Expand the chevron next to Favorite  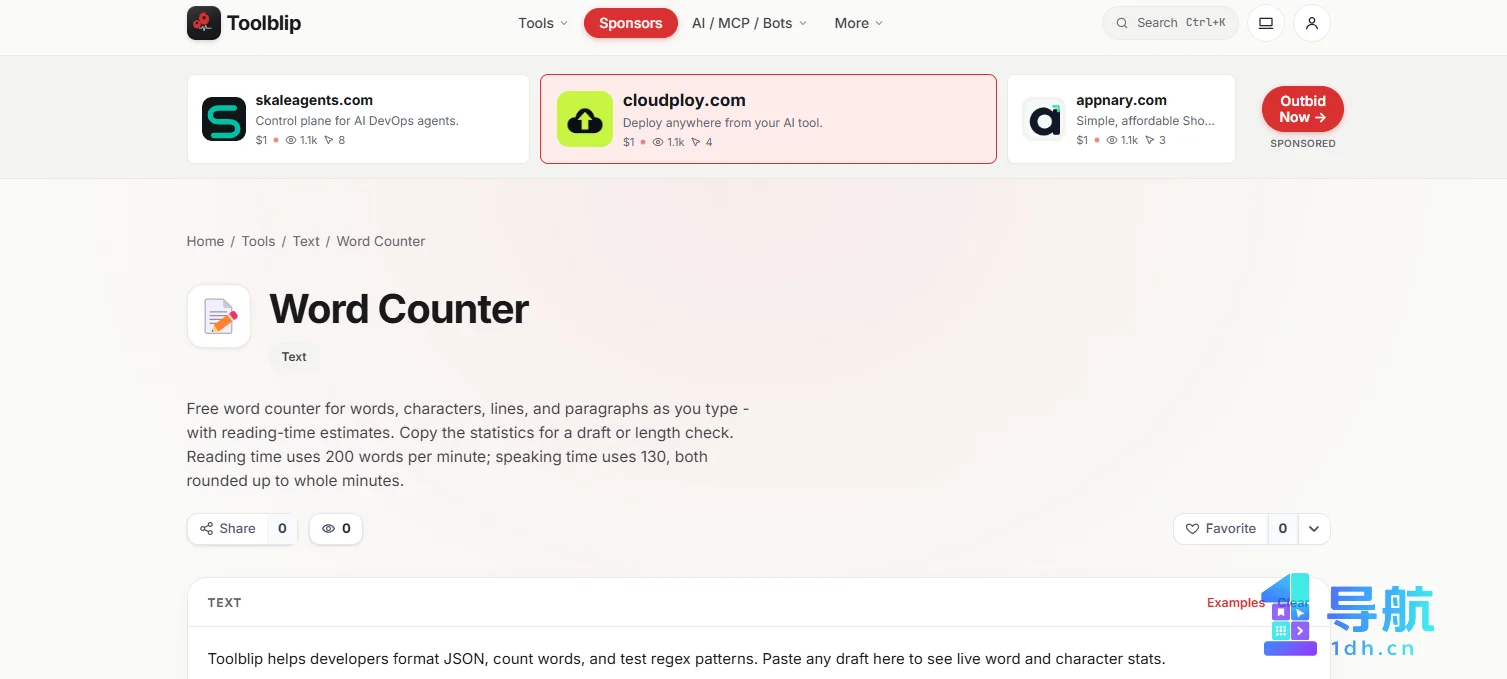coord(1314,529)
